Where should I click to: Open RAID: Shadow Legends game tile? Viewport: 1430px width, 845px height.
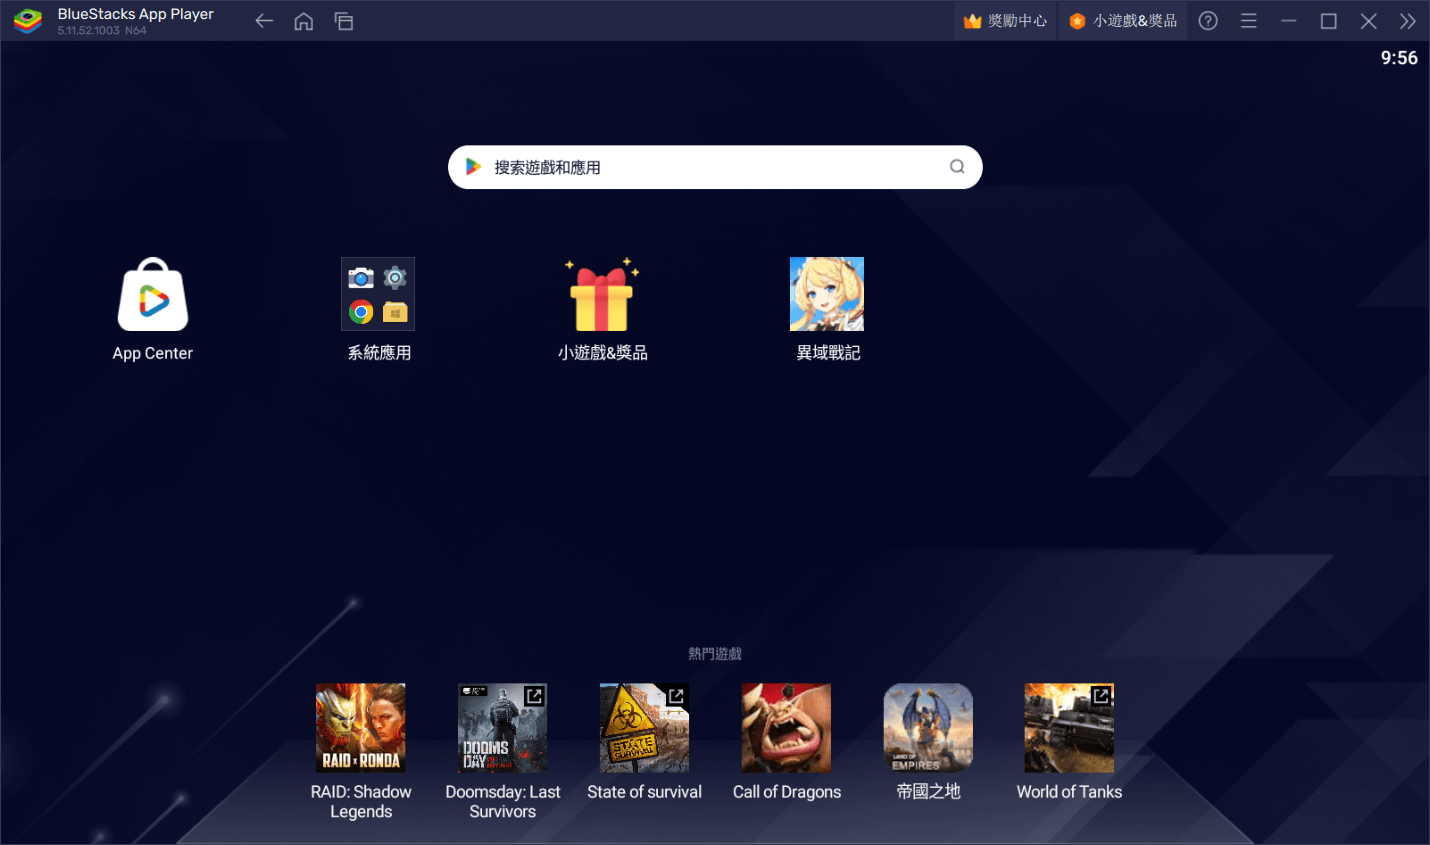click(x=361, y=728)
